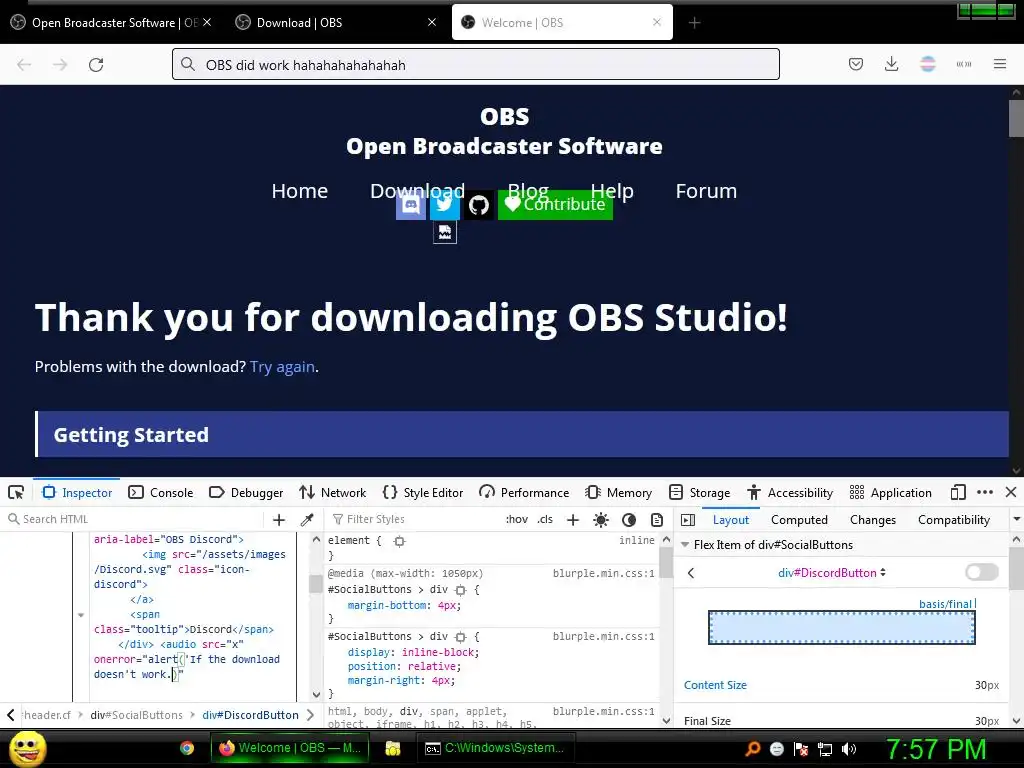
Task: Open the Compatibility tab
Action: click(x=953, y=520)
